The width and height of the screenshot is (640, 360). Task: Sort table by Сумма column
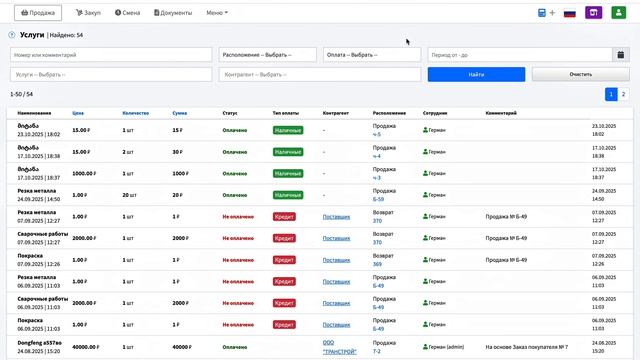(180, 113)
